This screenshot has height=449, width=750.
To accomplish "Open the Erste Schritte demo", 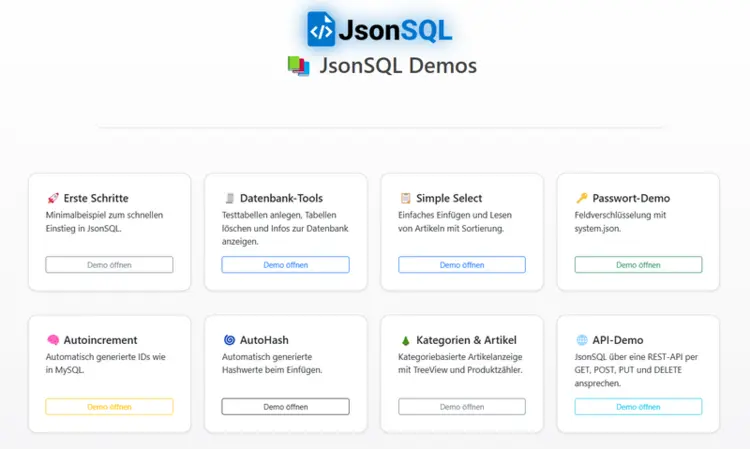I will (x=109, y=265).
